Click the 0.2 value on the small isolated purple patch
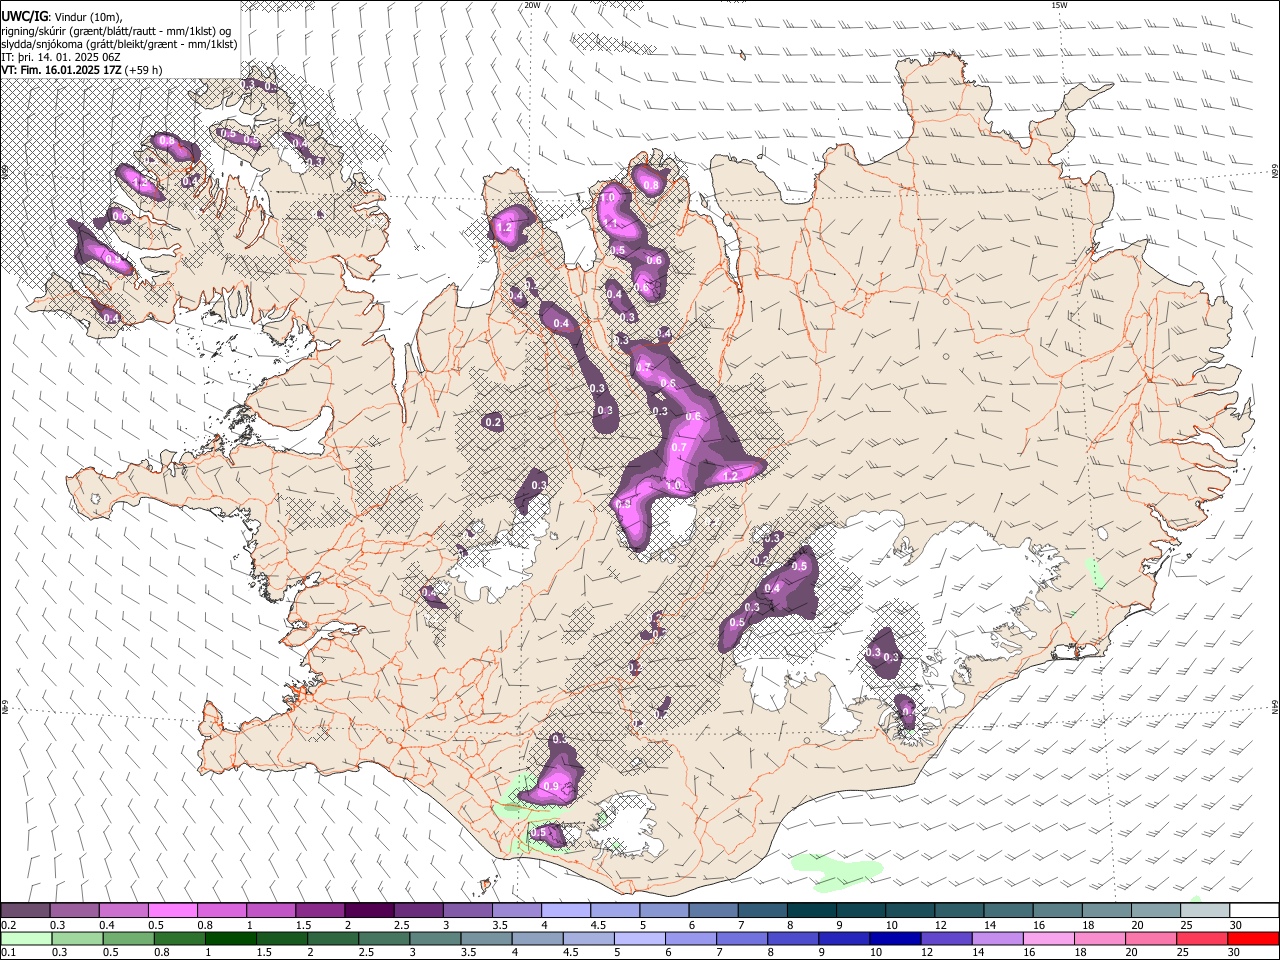Screen dimensions: 1280x960 (x=493, y=423)
